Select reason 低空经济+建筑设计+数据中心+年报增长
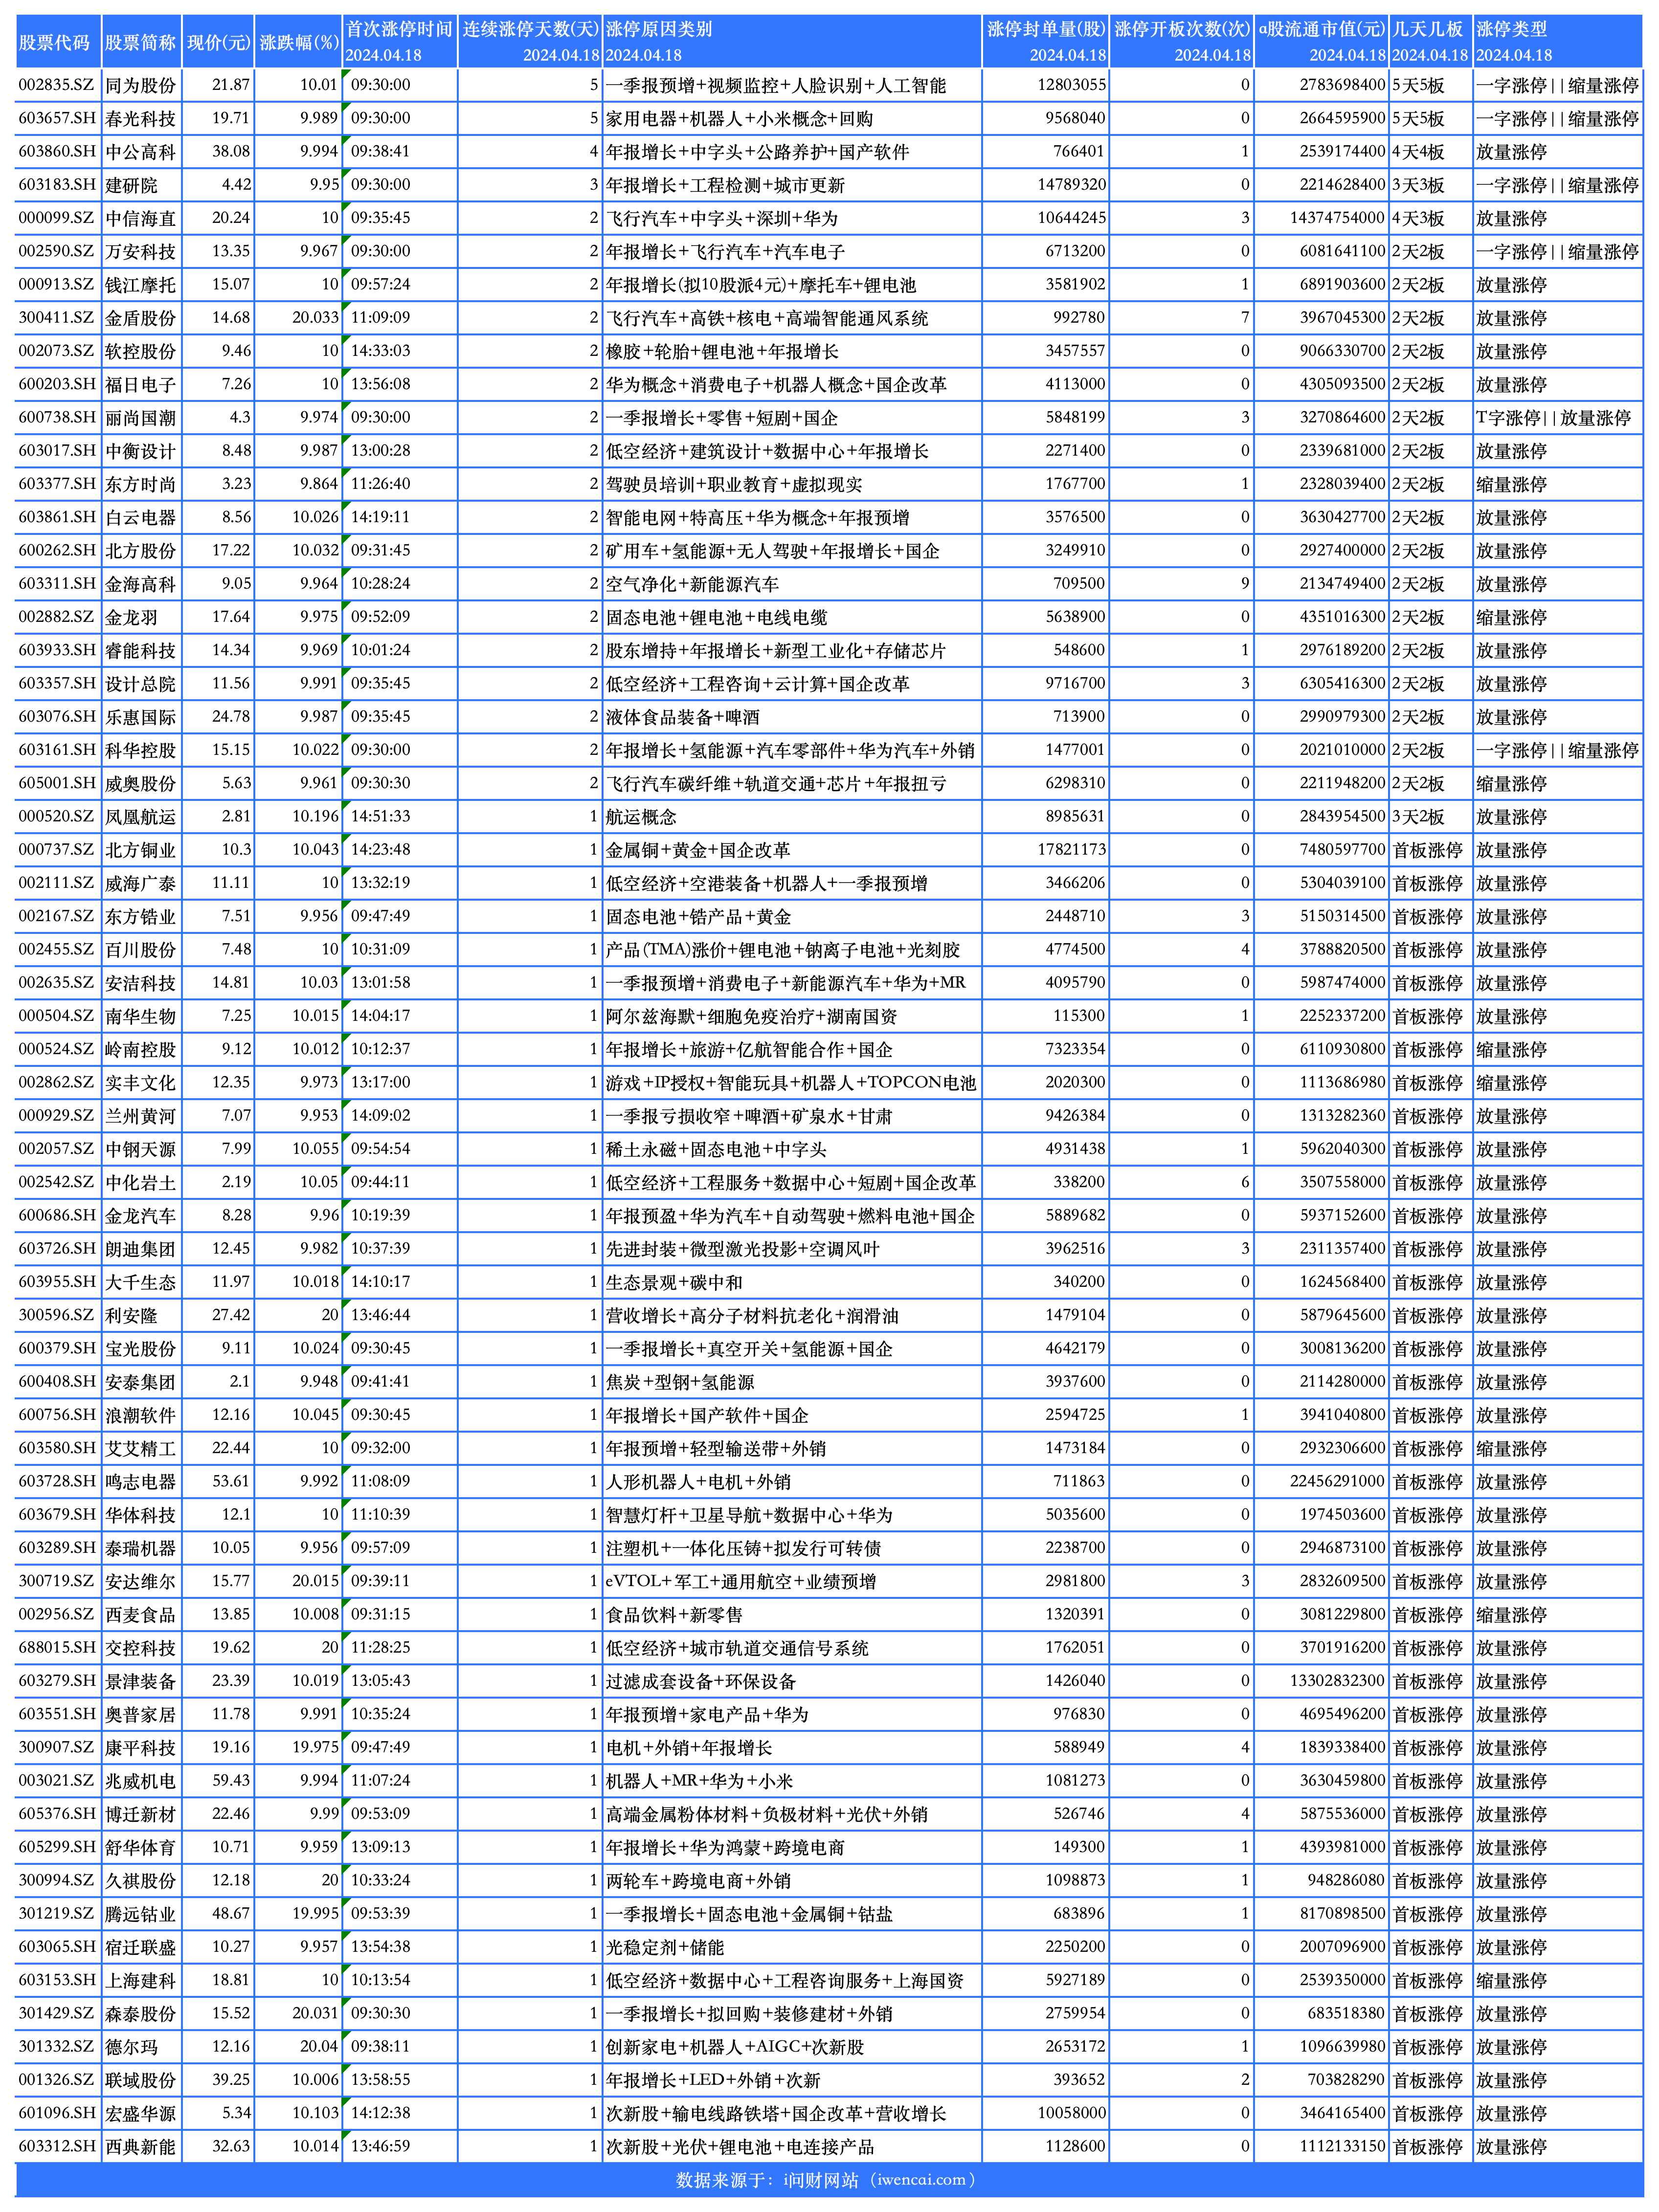1659x2212 pixels. coord(767,451)
